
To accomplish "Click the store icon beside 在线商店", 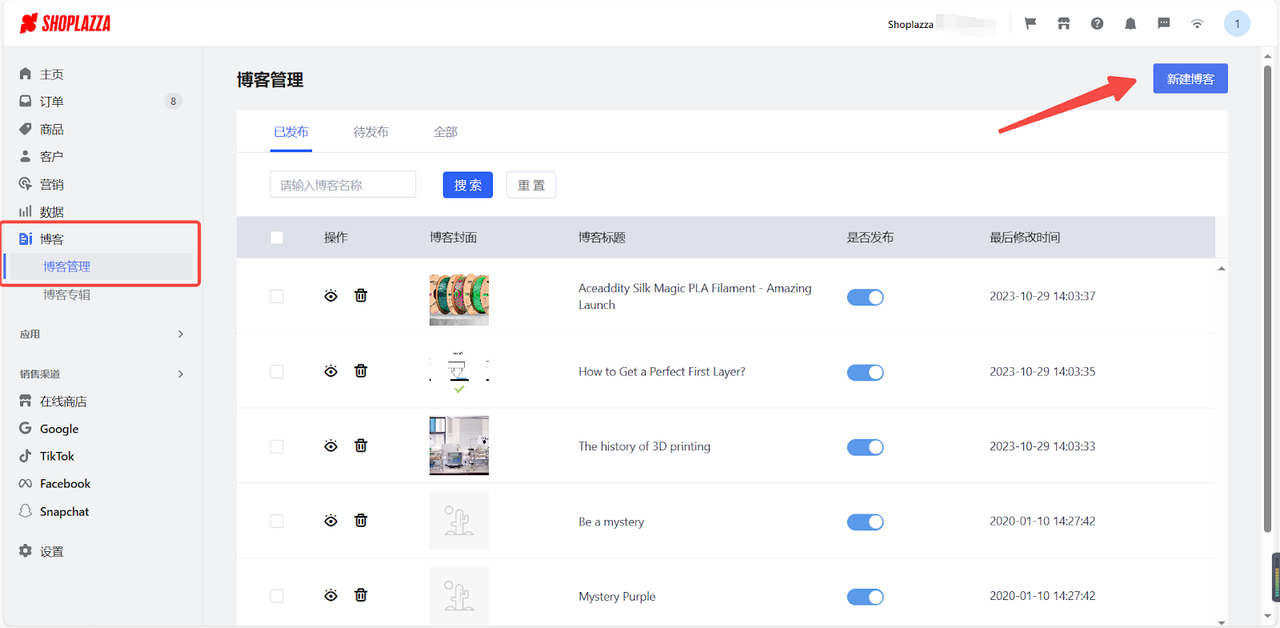I will click(x=26, y=401).
